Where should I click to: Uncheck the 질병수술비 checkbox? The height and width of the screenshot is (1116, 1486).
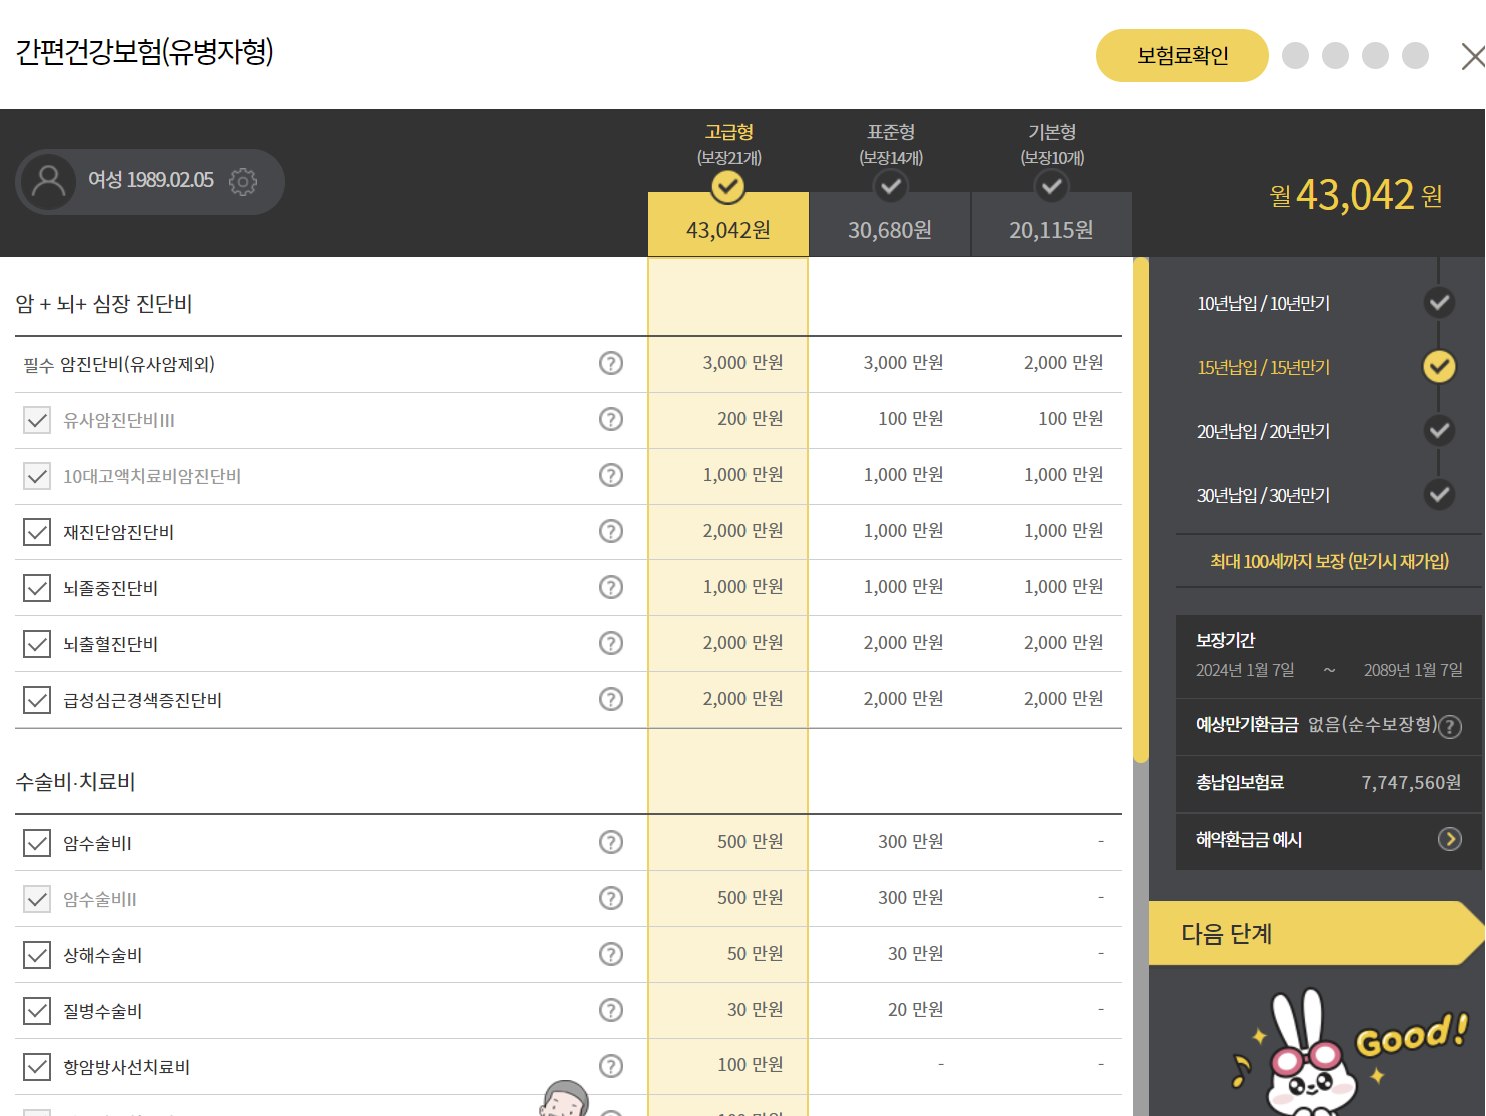click(37, 1011)
